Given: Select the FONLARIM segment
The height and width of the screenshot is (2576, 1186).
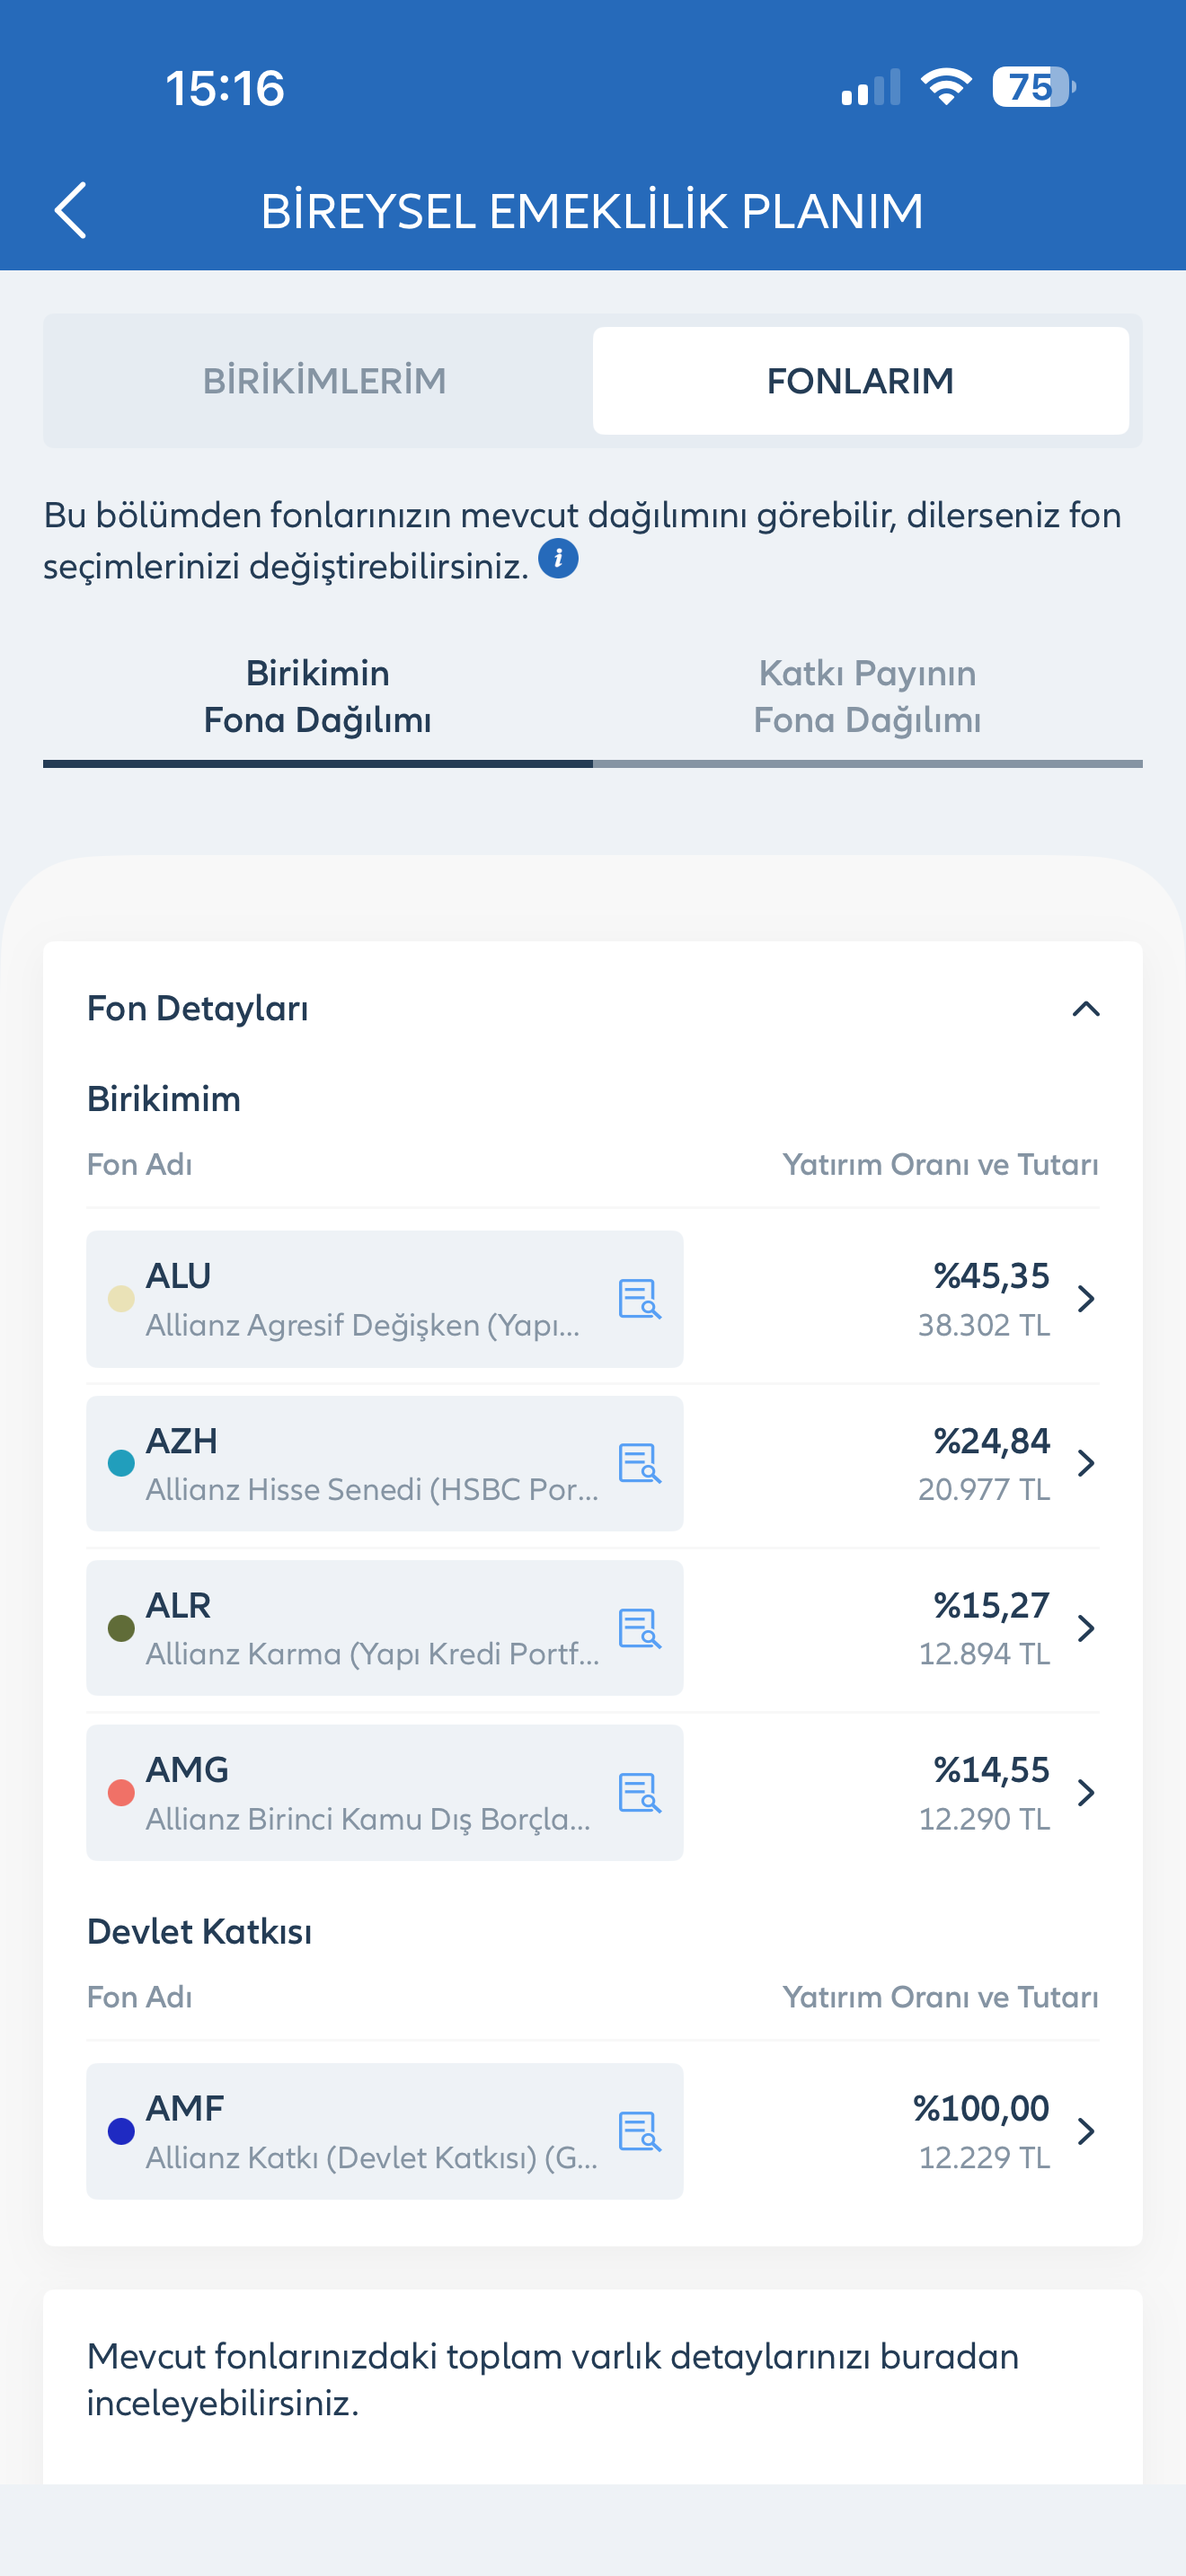Looking at the screenshot, I should click(860, 381).
